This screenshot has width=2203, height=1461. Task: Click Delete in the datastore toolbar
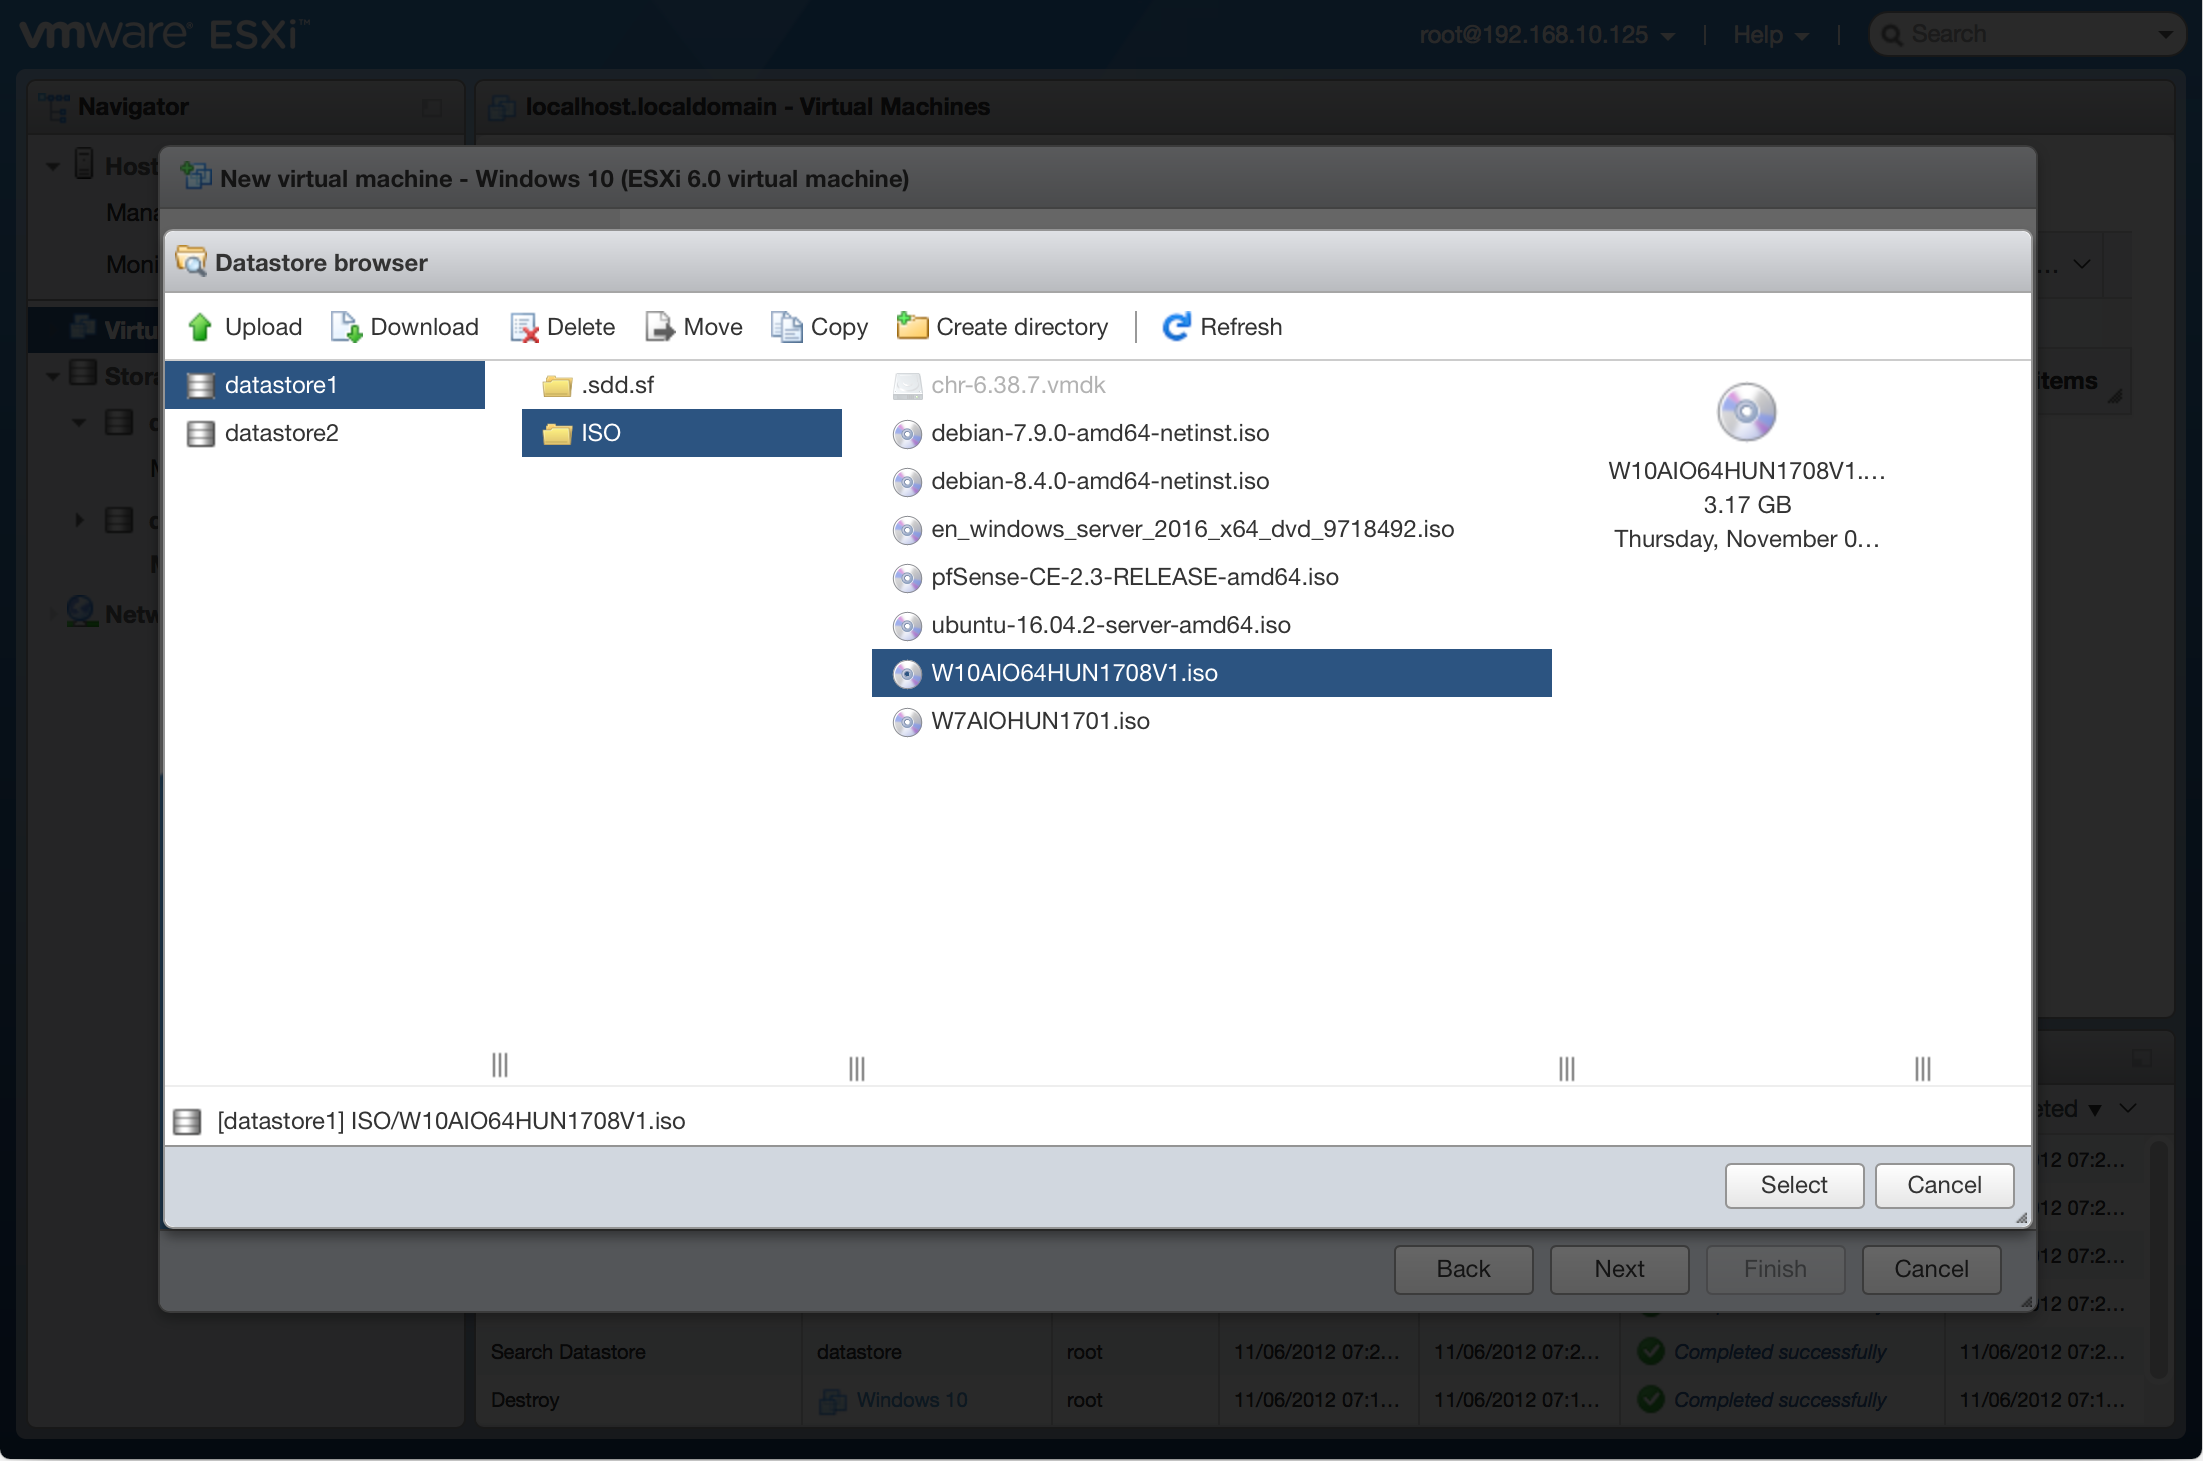tap(563, 327)
